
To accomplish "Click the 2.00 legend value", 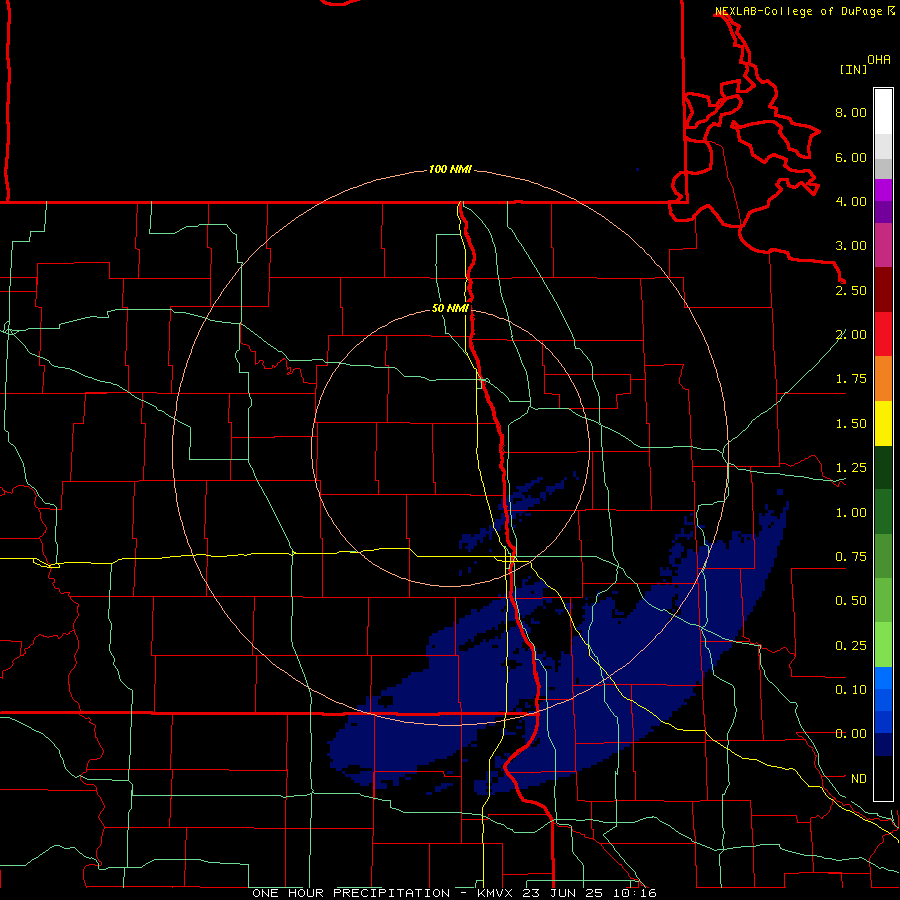I will 851,335.
